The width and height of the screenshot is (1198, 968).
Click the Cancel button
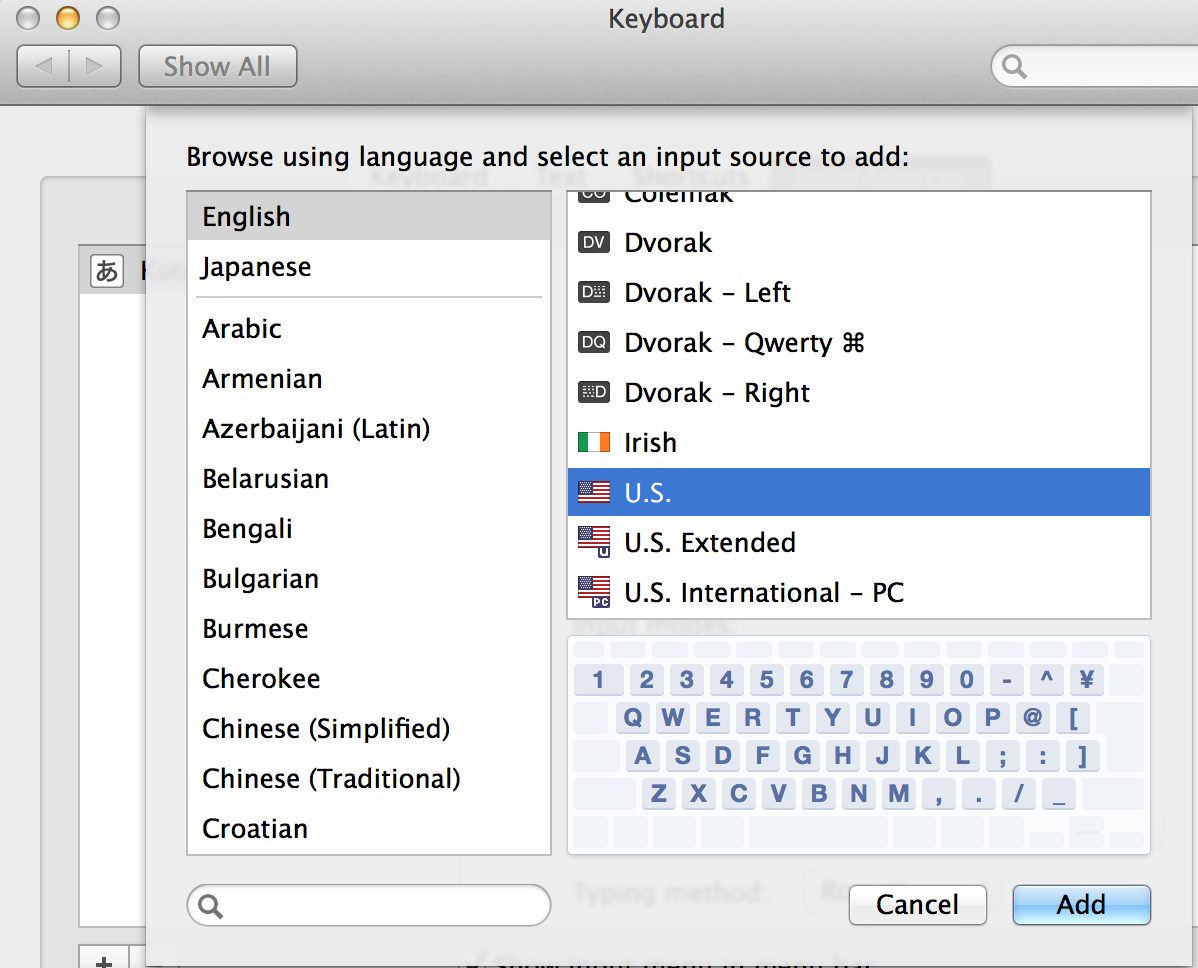pyautogui.click(x=917, y=904)
